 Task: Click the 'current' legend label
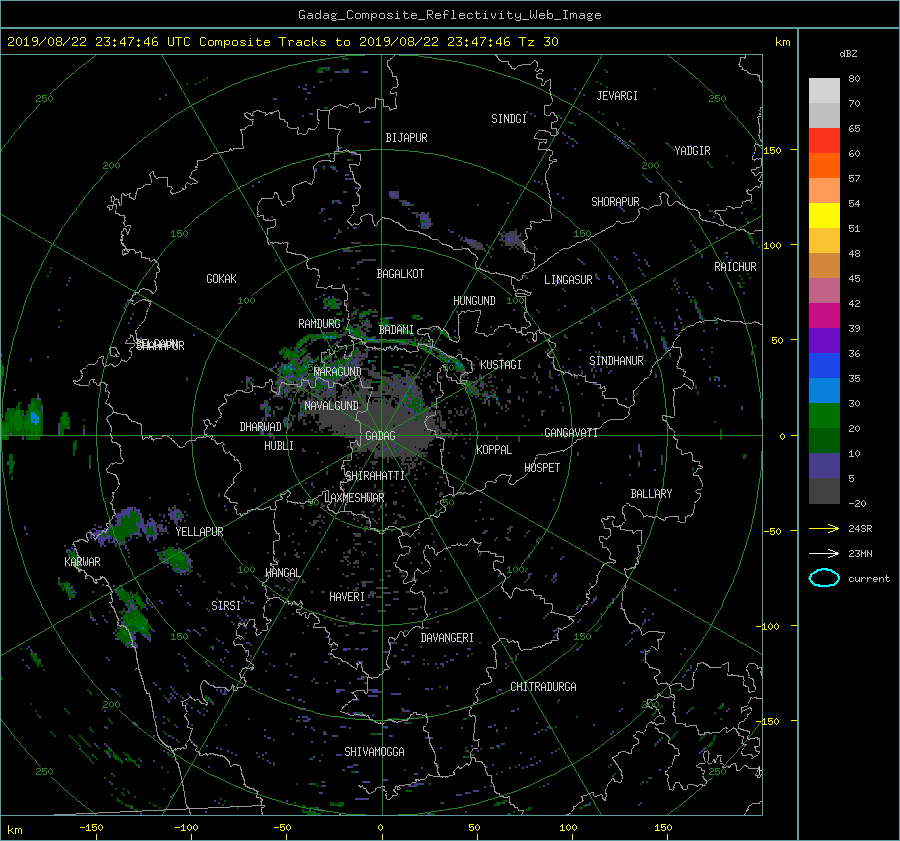[869, 579]
